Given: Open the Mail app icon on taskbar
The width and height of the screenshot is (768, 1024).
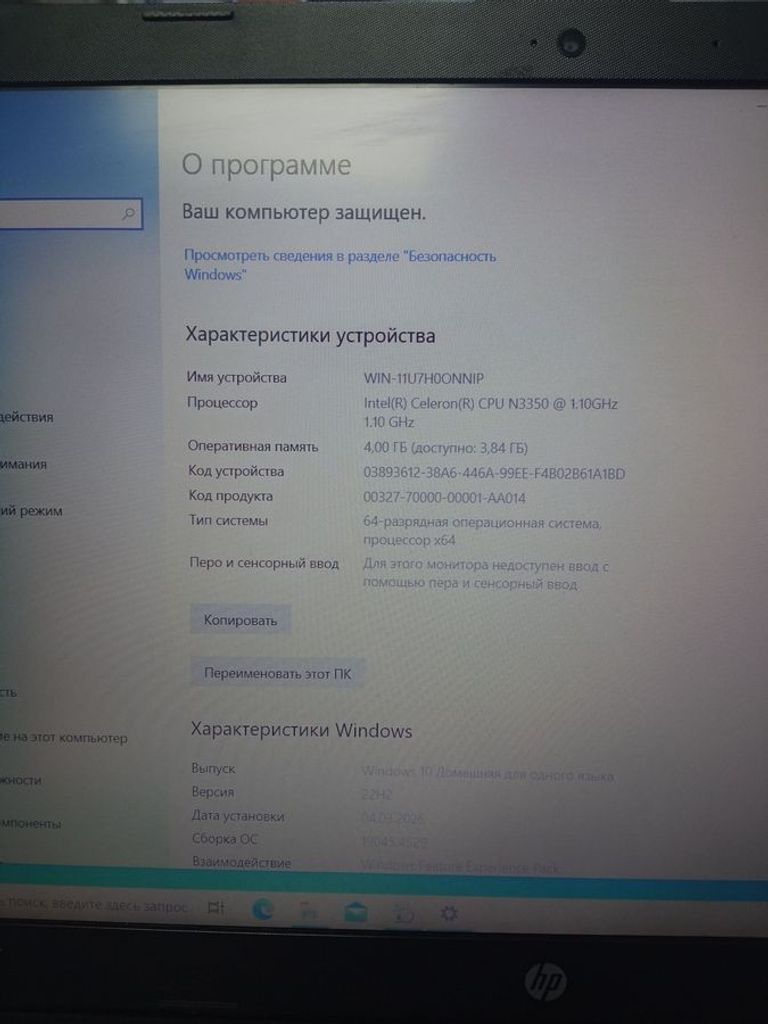Looking at the screenshot, I should 356,912.
